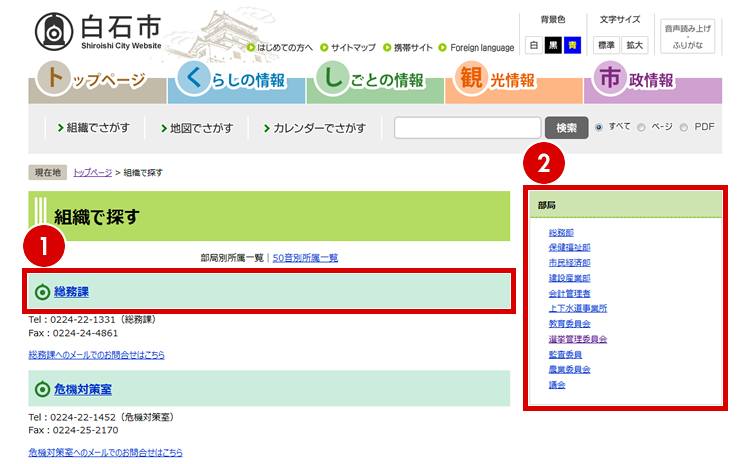Open 標準 text size button

point(606,45)
